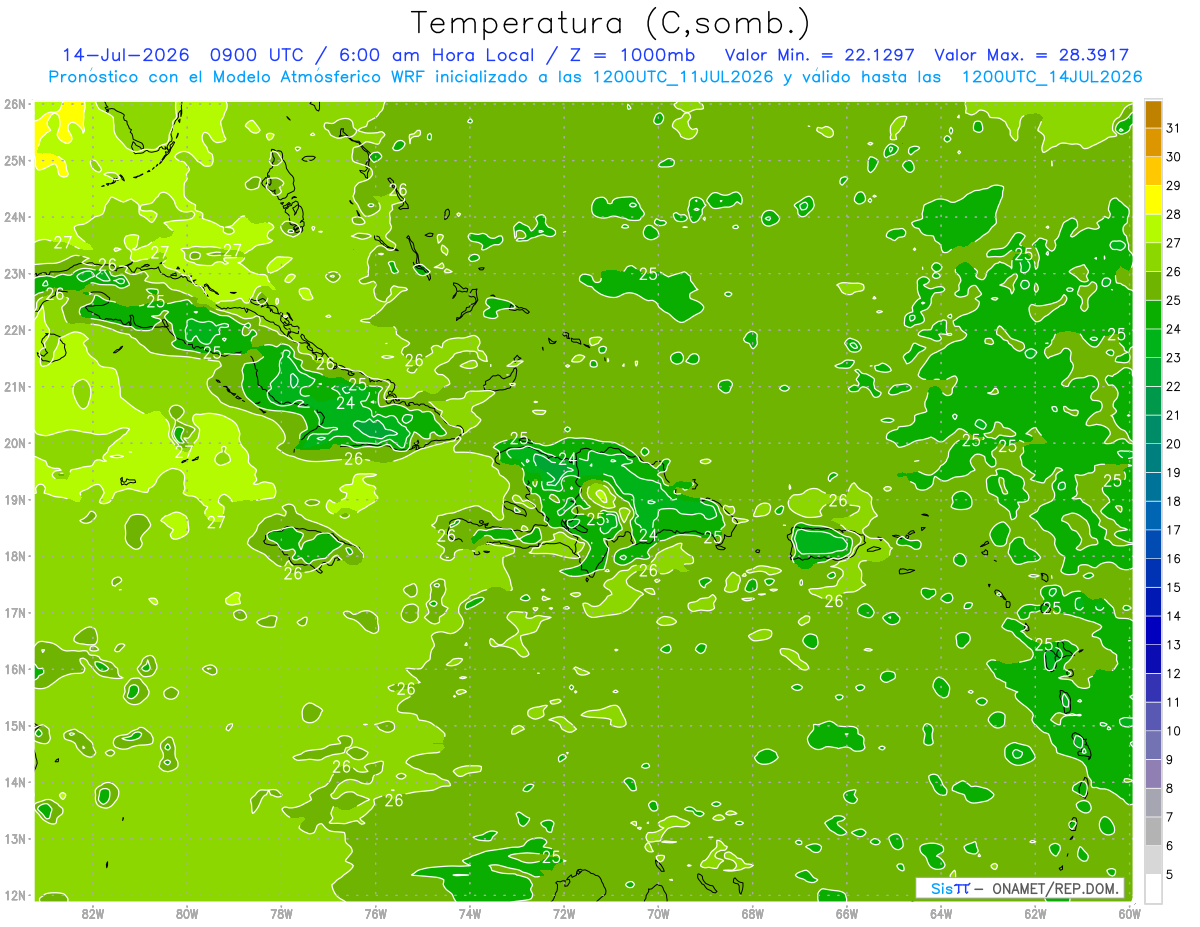This screenshot has width=1200, height=927.
Task: Click the "14N" latitude axis label
Action: [x=14, y=782]
